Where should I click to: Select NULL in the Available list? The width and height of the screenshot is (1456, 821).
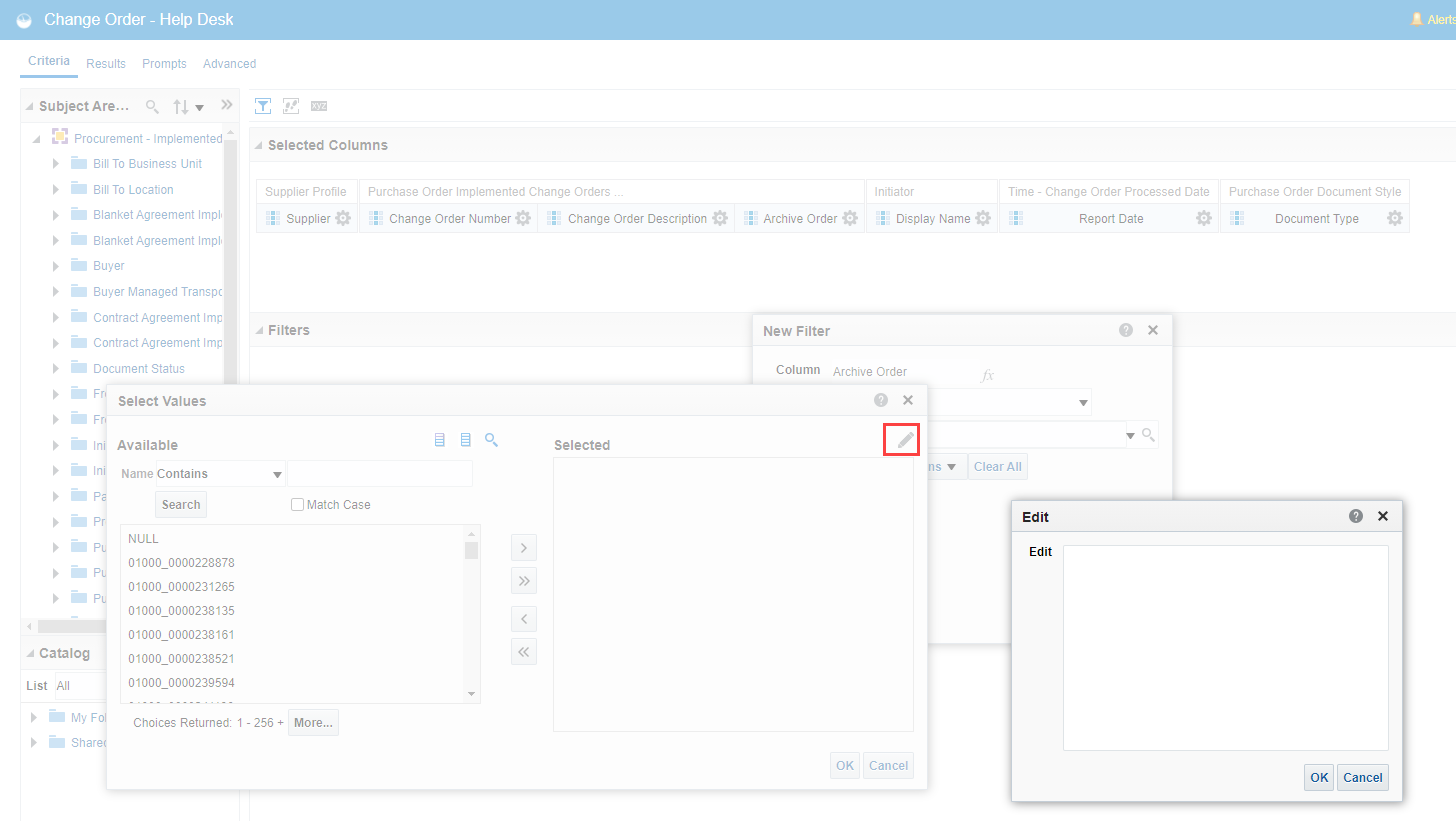click(x=143, y=539)
